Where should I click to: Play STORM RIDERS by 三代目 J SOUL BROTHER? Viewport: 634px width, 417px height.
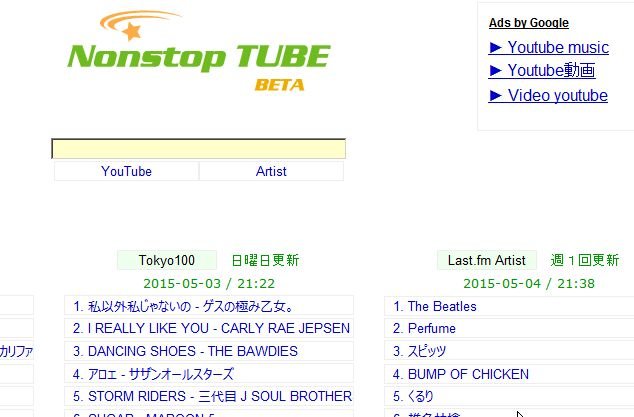209,396
